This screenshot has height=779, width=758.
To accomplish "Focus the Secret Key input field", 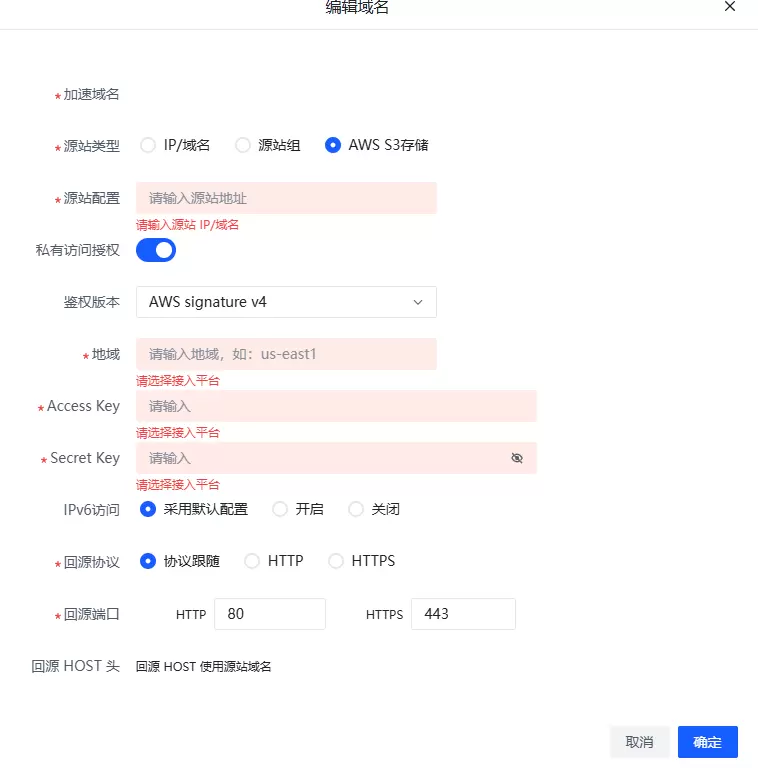I will pyautogui.click(x=336, y=458).
